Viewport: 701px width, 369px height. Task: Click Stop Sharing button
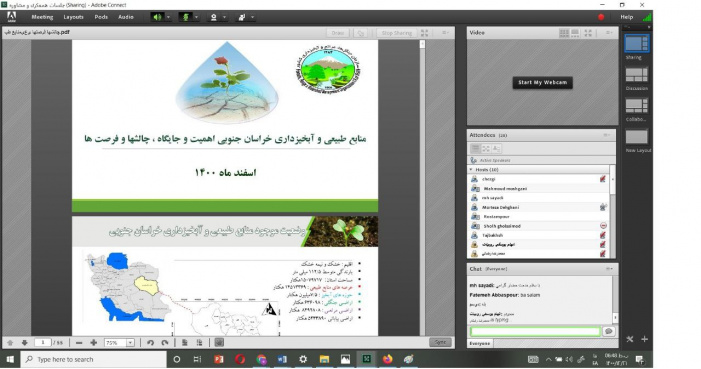(x=397, y=33)
